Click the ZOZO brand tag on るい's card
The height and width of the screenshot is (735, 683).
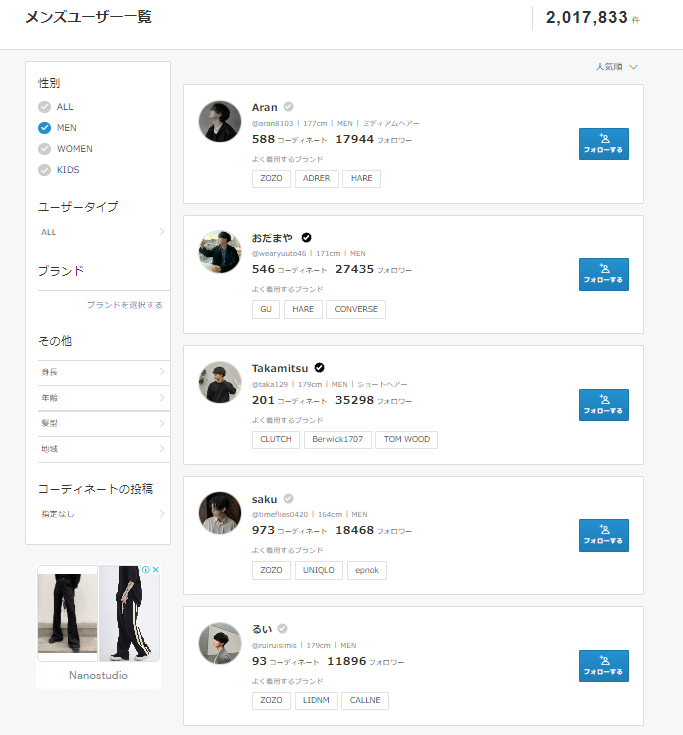[271, 701]
